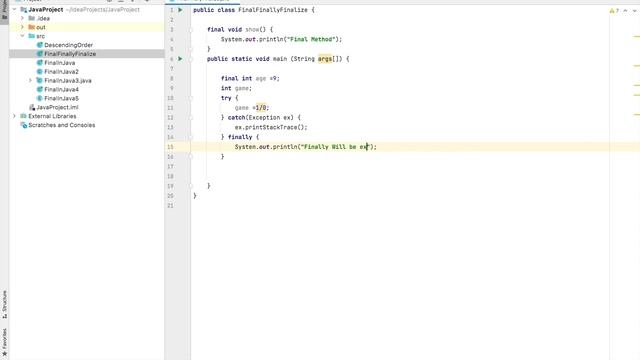Select FinalFinallyFinalize in the project tree

pyautogui.click(x=70, y=54)
